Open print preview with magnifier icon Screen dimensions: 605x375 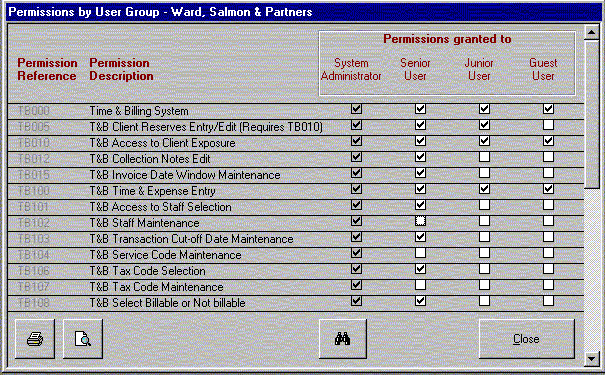pyautogui.click(x=83, y=339)
